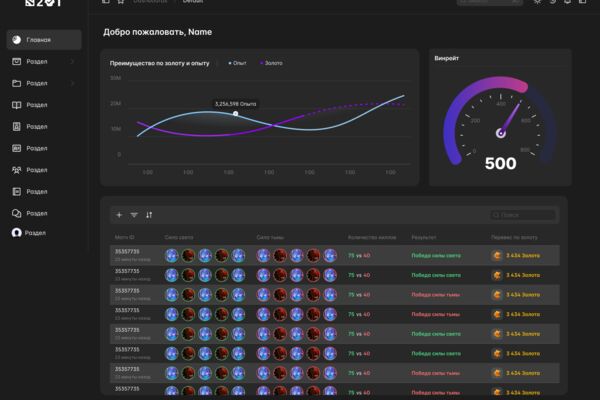
Task: Click last Сила тьмы hero avatar in top row
Action: pos(330,255)
